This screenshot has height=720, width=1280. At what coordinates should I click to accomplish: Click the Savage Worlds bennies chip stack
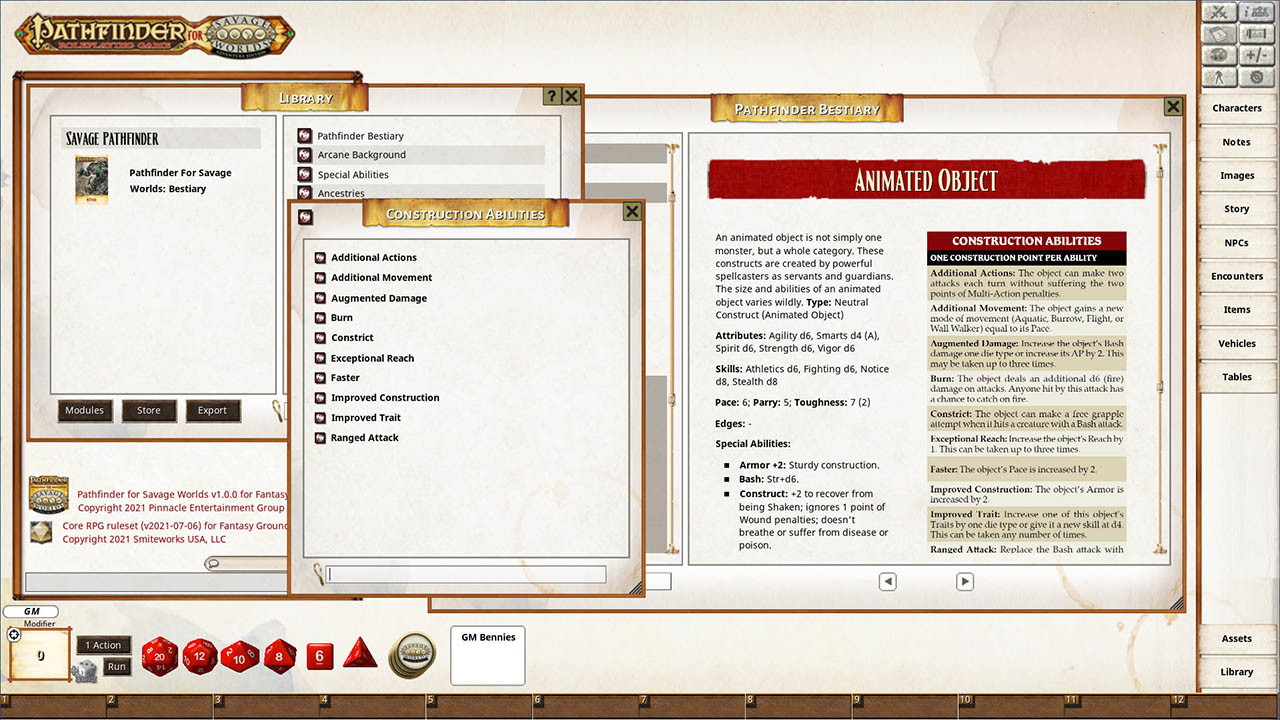tap(411, 654)
